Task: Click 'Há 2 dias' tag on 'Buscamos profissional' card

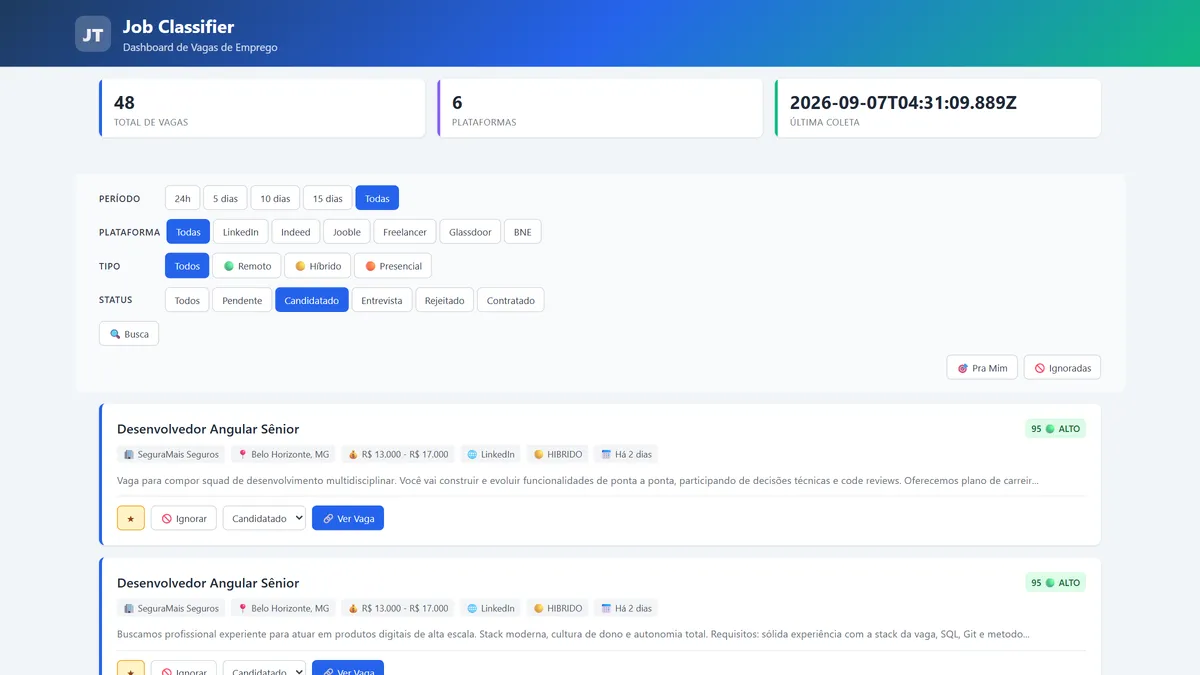Action: [626, 608]
